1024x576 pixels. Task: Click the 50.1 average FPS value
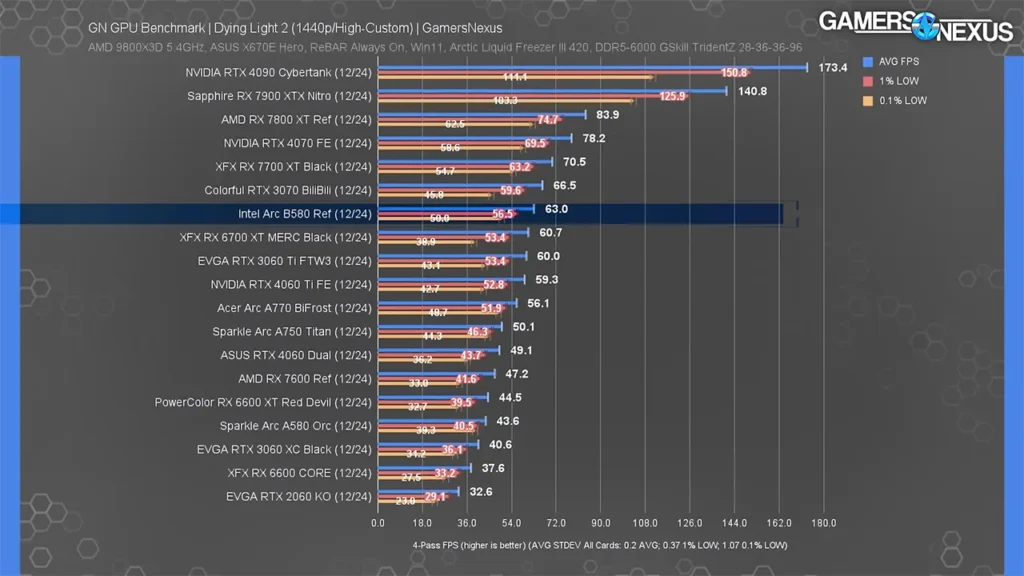point(524,327)
